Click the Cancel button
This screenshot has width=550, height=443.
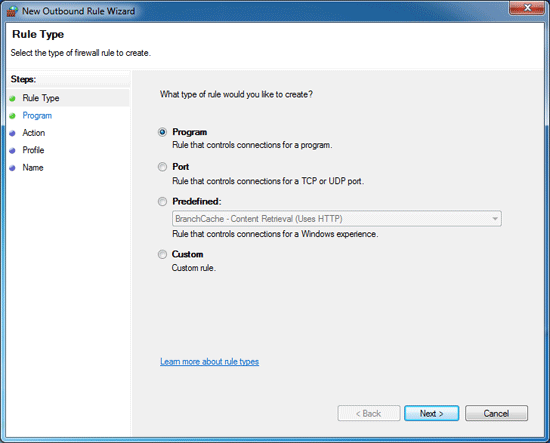tap(496, 414)
